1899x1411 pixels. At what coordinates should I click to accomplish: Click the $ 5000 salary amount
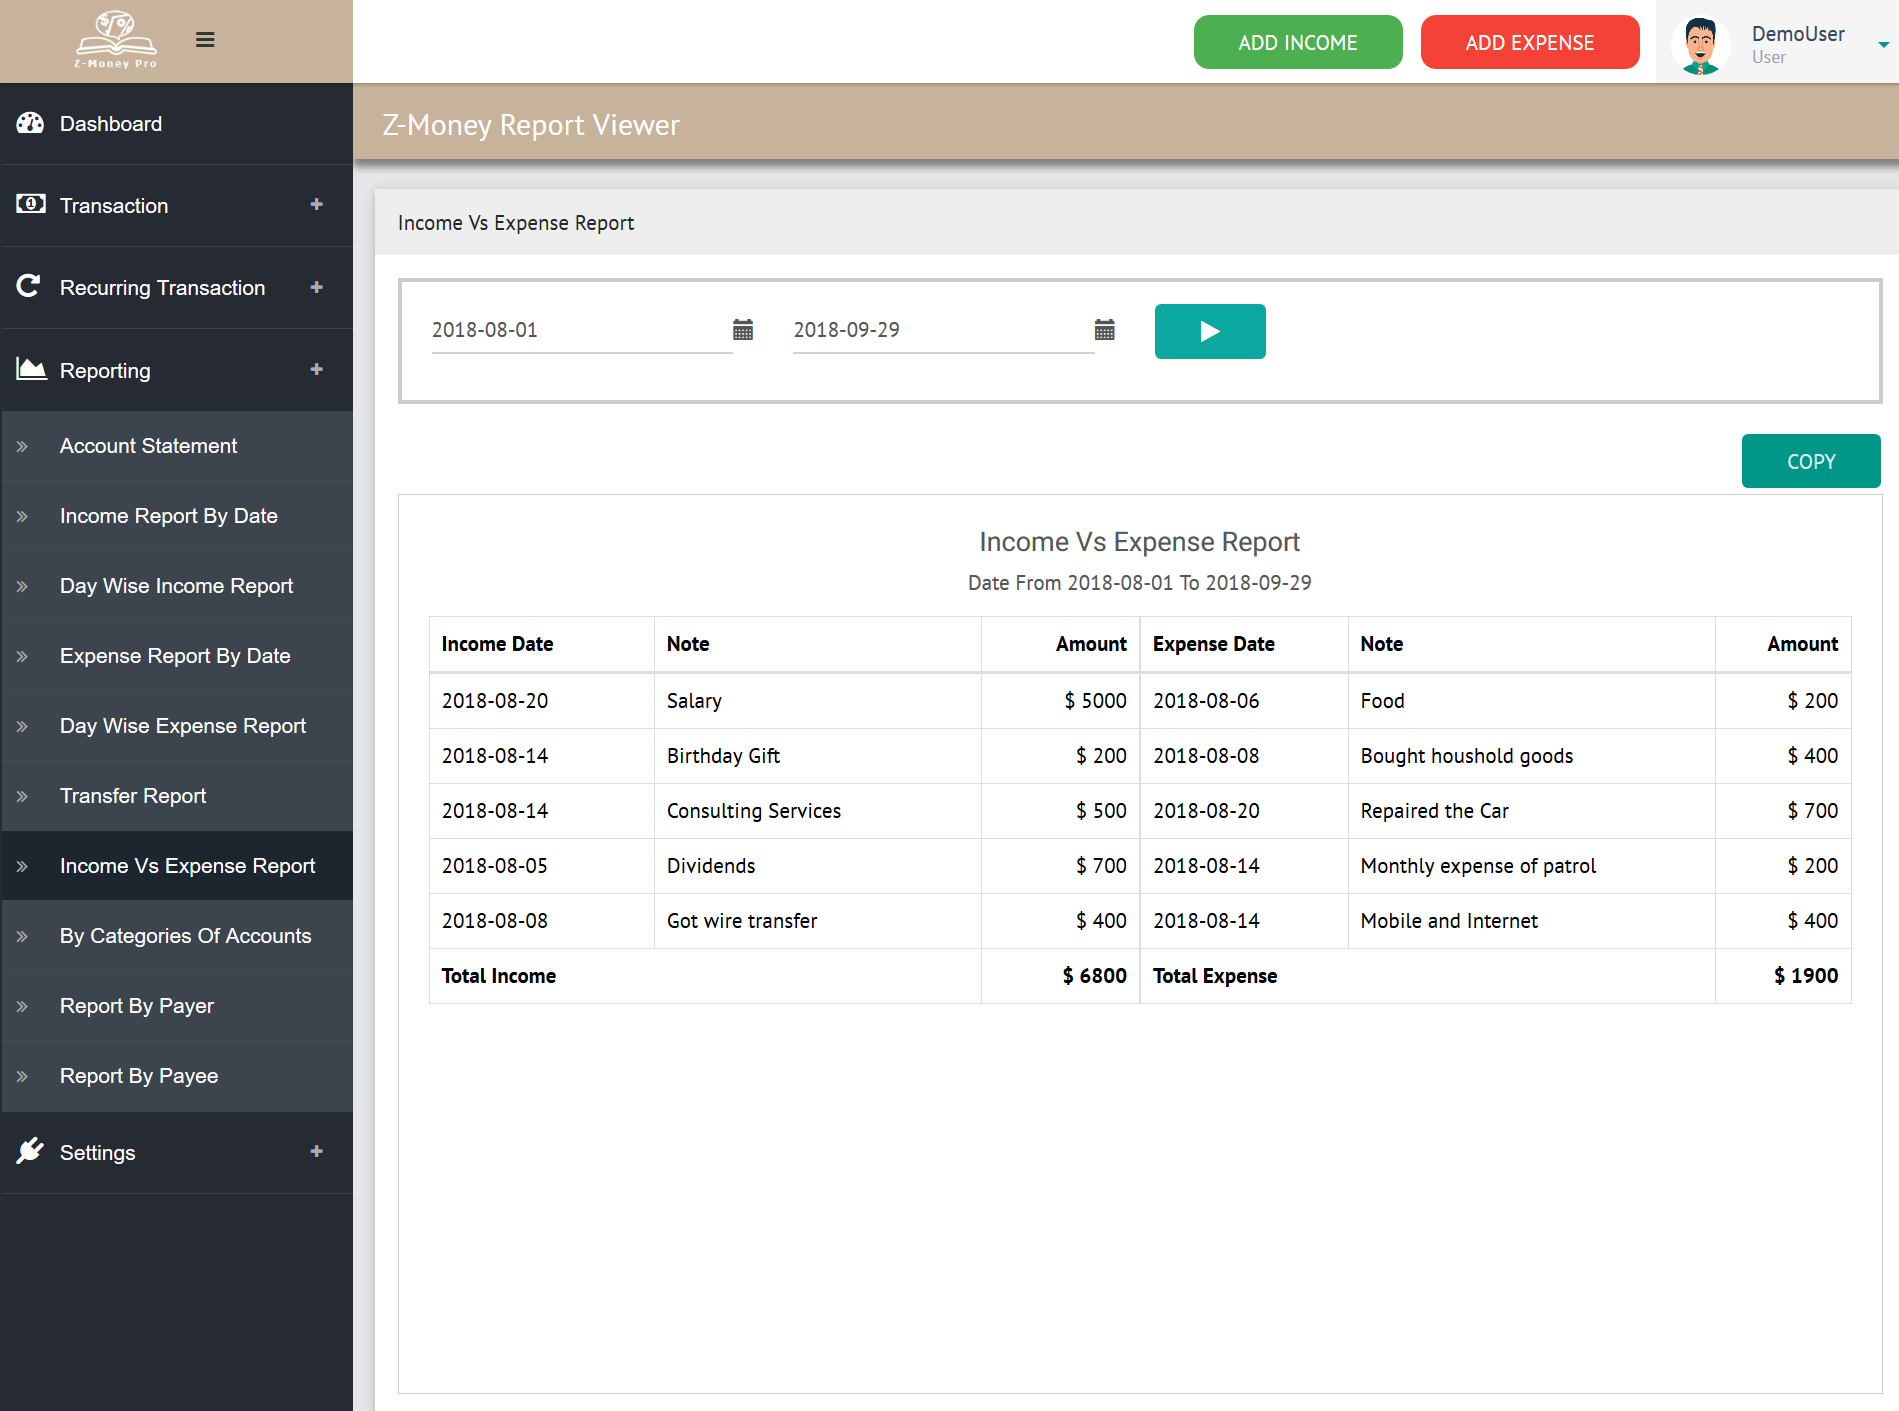(1095, 701)
